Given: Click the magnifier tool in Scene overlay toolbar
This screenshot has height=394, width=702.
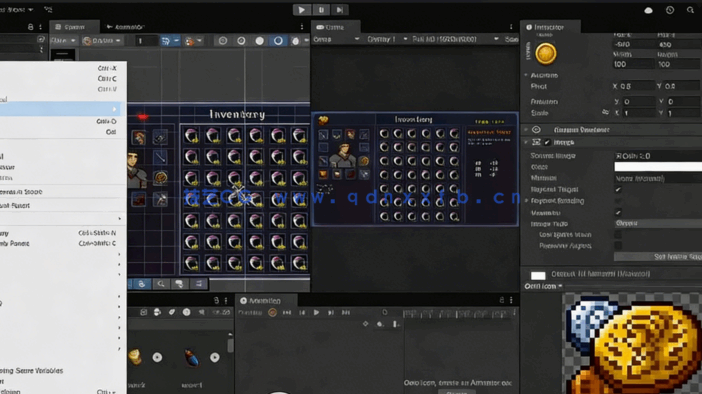Looking at the screenshot, I should (x=161, y=284).
